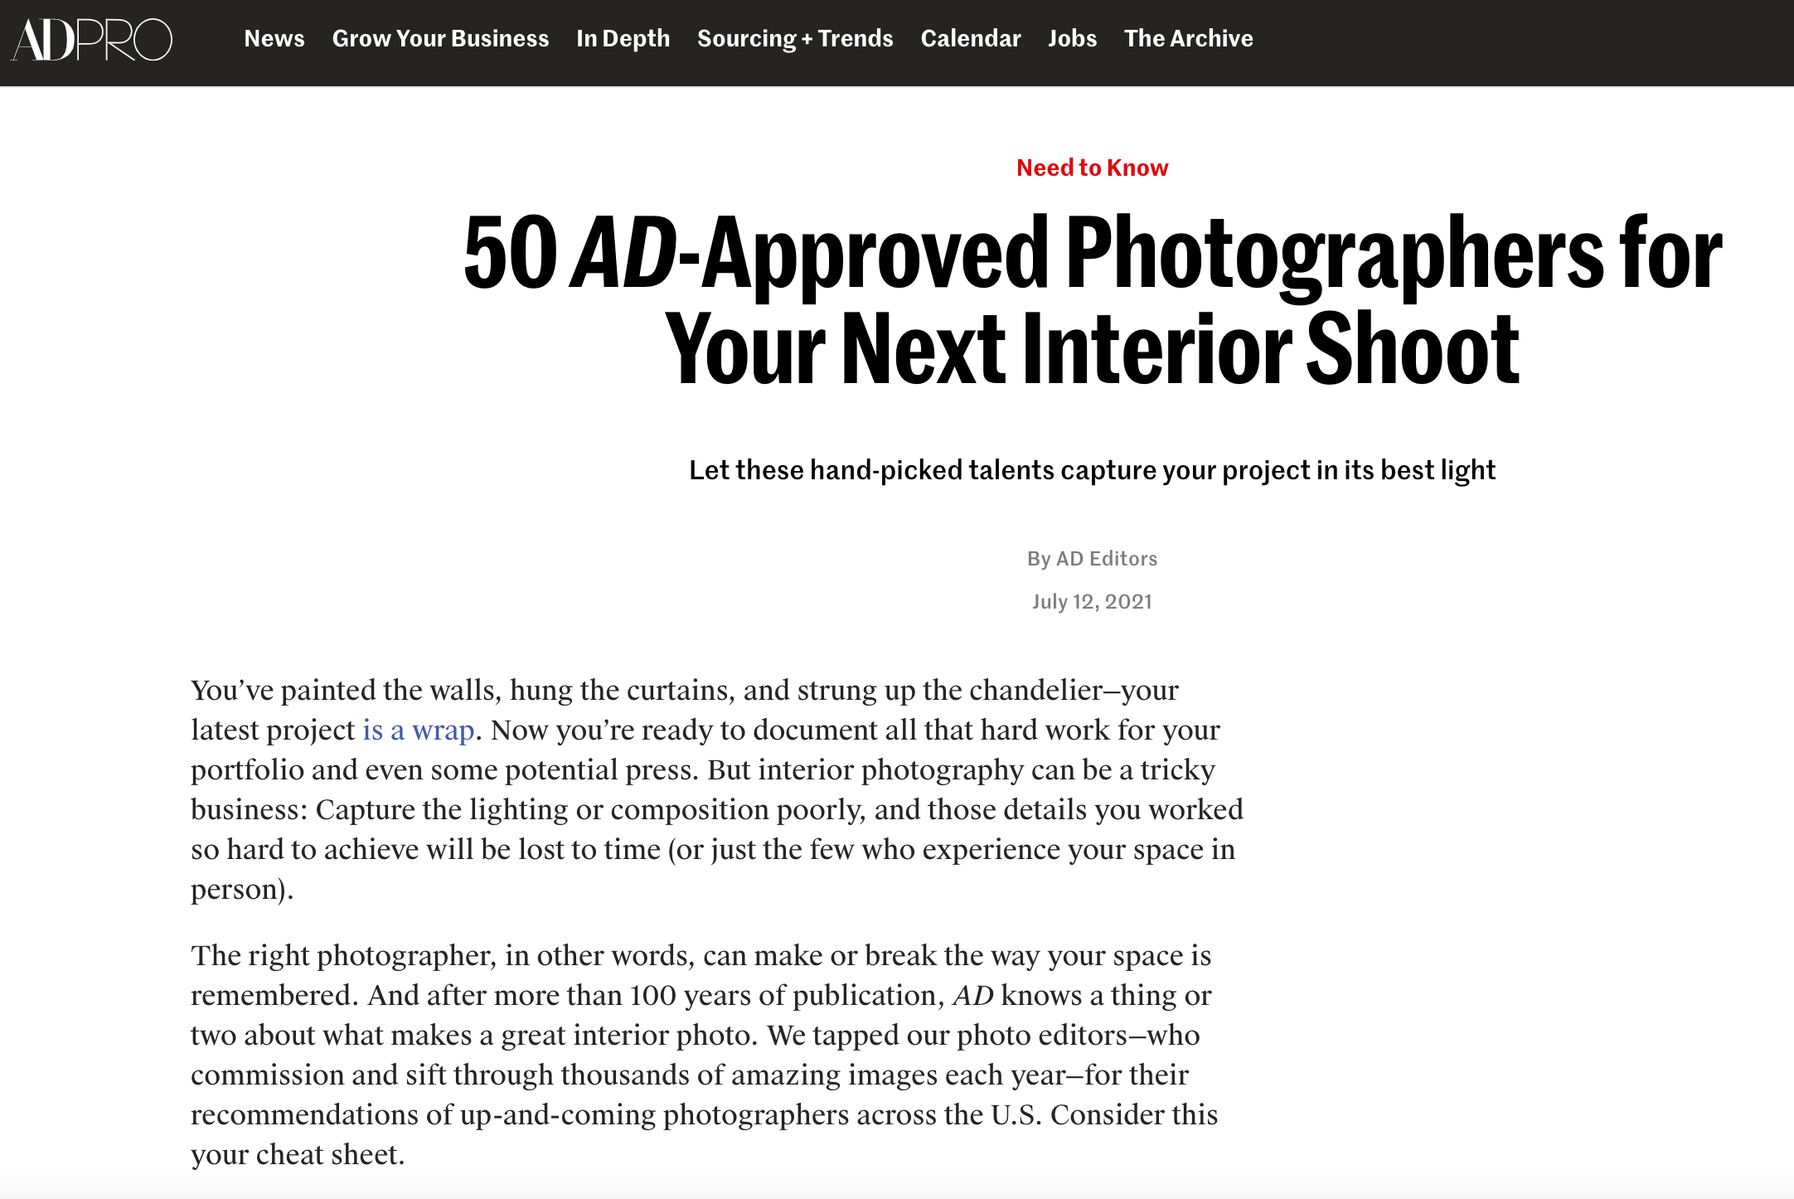The height and width of the screenshot is (1199, 1794).
Task: Click the subtitle 'Let these hand-picked talents'
Action: tap(1092, 470)
